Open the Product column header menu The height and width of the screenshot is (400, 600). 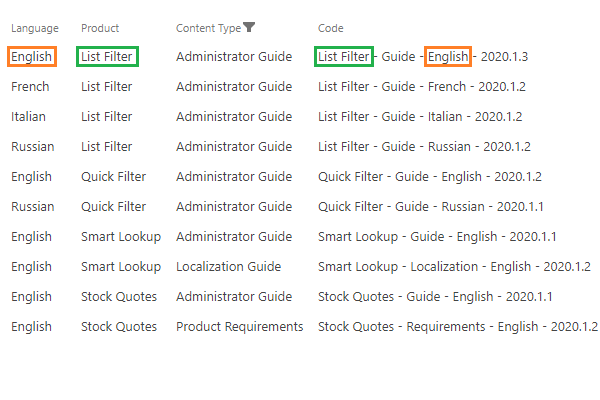[100, 28]
